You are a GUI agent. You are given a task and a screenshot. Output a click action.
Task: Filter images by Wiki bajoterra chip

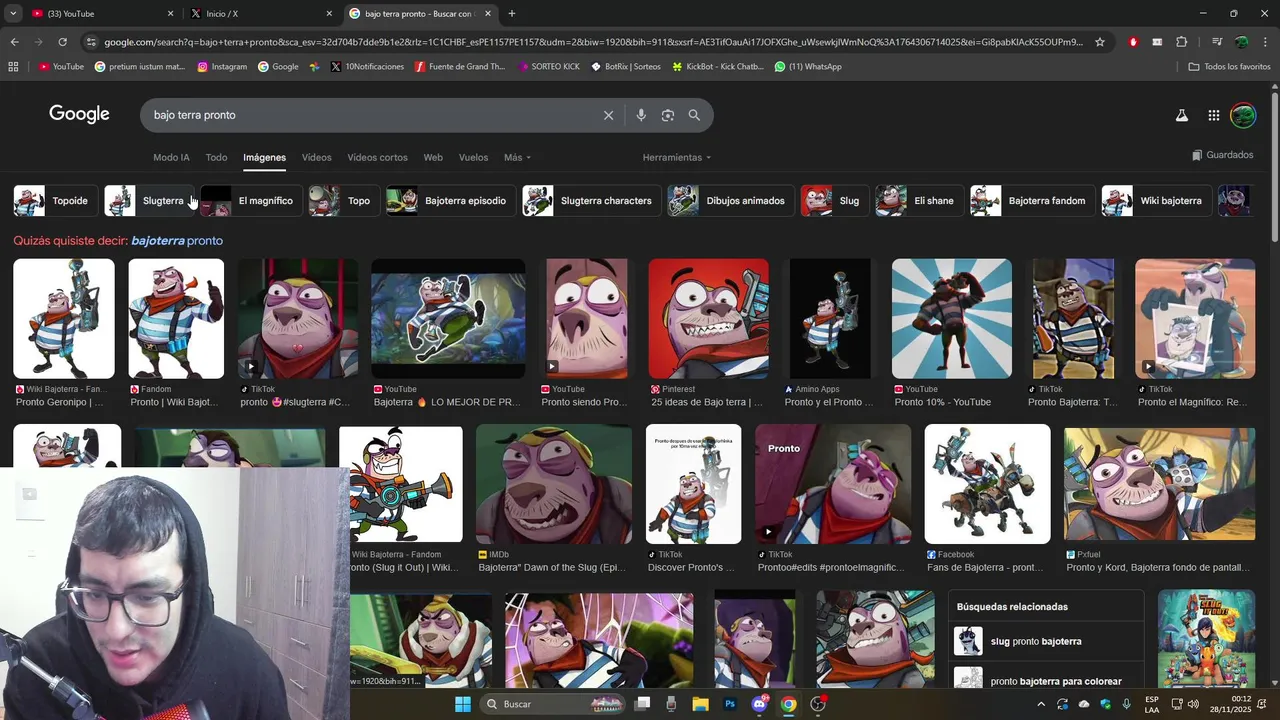pyautogui.click(x=1156, y=200)
